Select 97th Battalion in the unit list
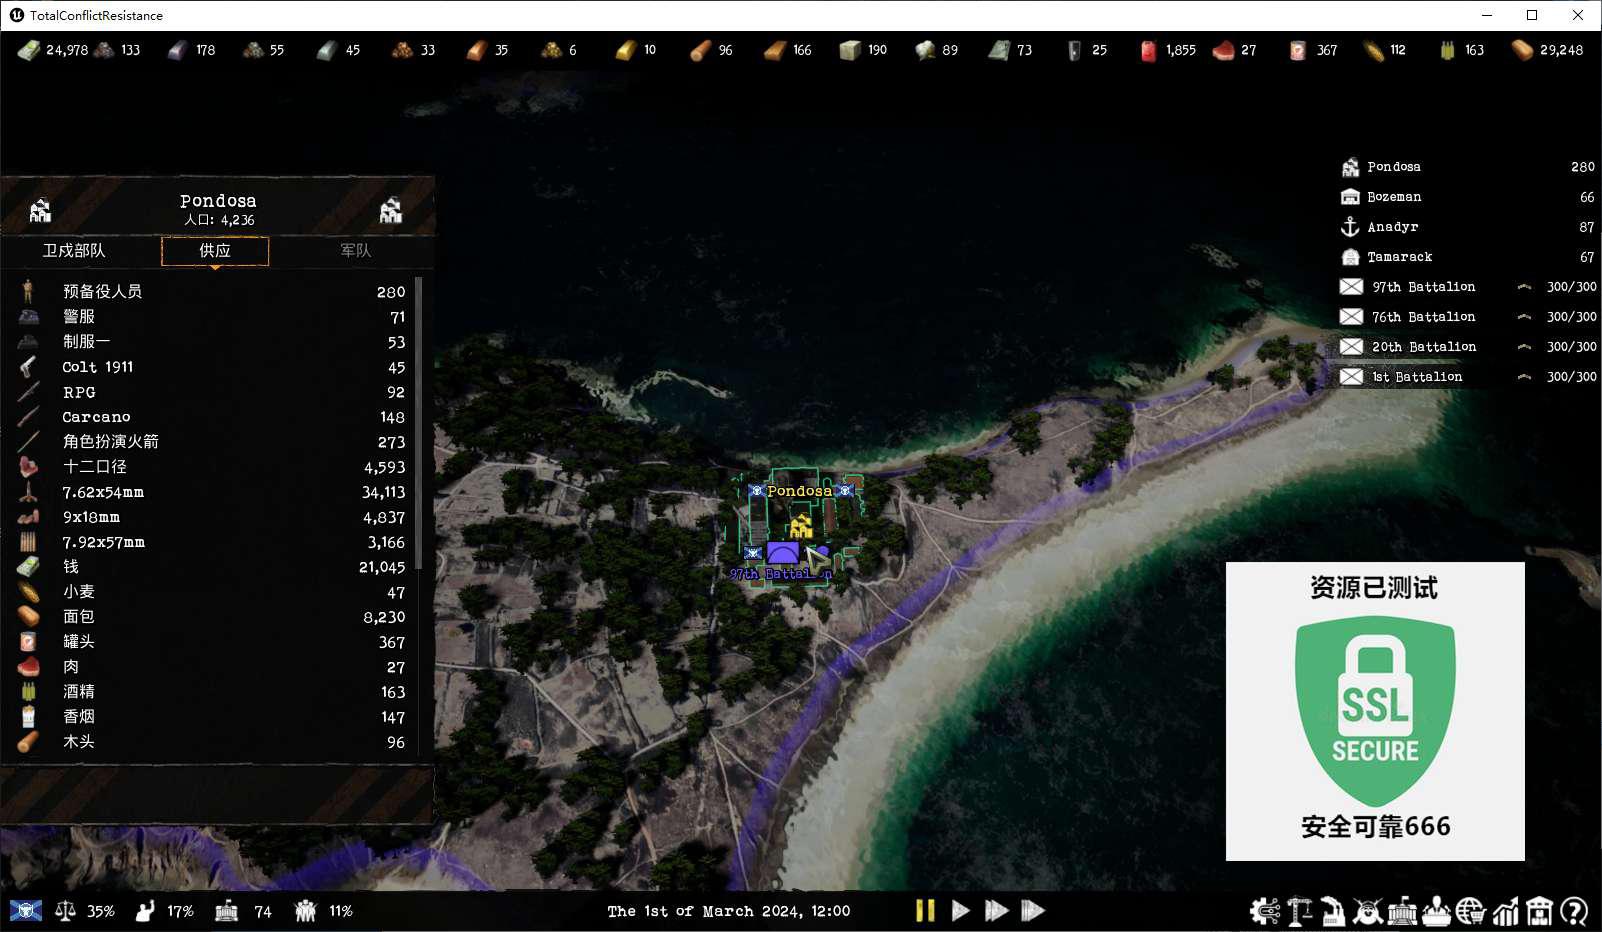 click(x=1423, y=287)
